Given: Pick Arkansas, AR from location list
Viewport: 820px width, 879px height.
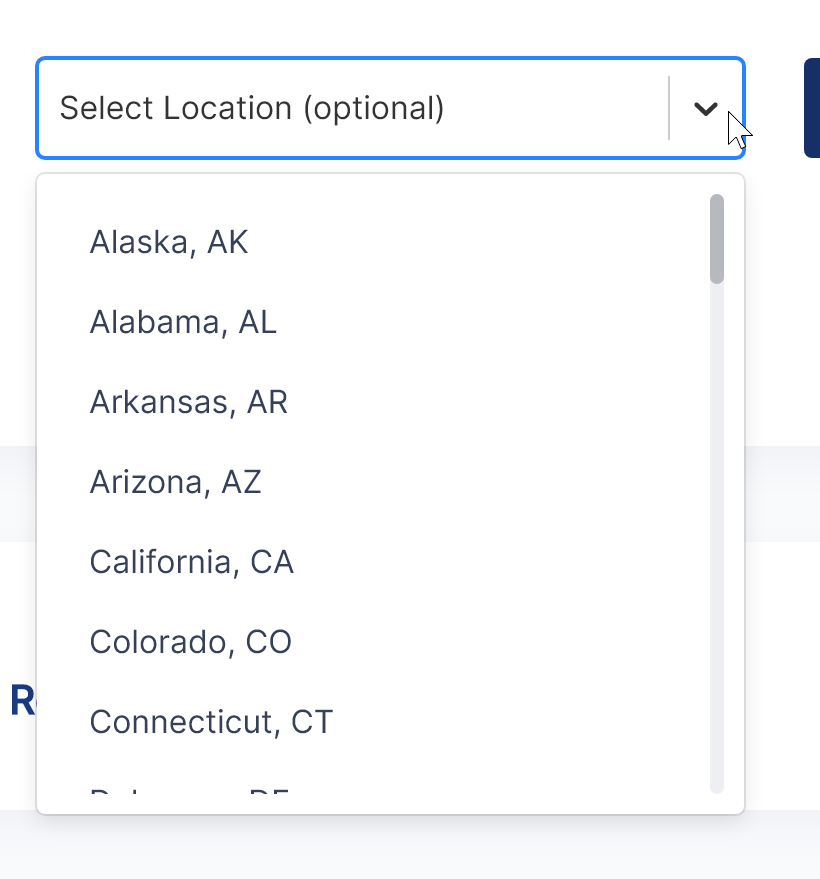Looking at the screenshot, I should click(x=189, y=402).
